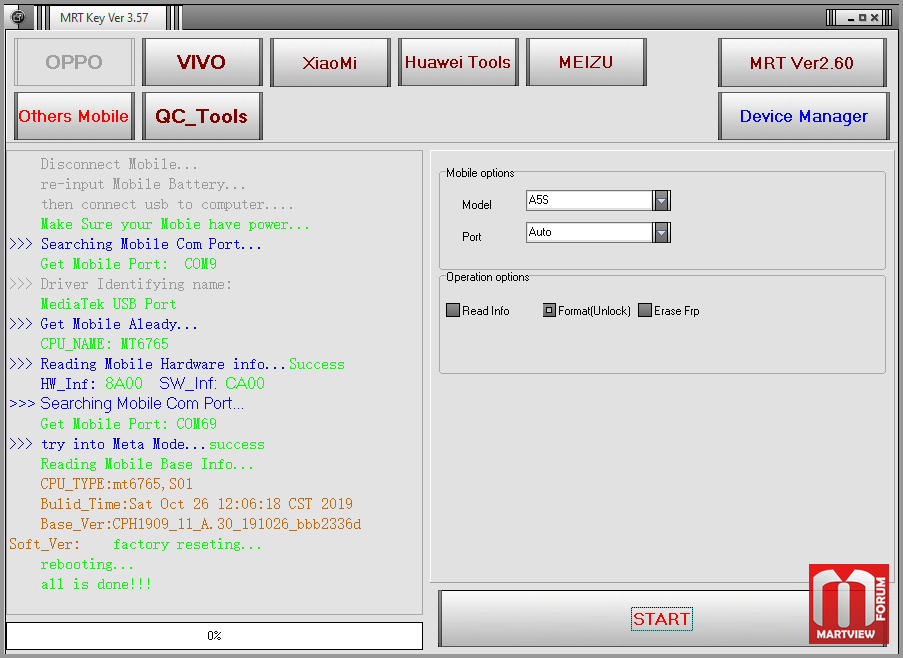Click the app icon in title bar
This screenshot has width=903, height=658.
tap(18, 17)
